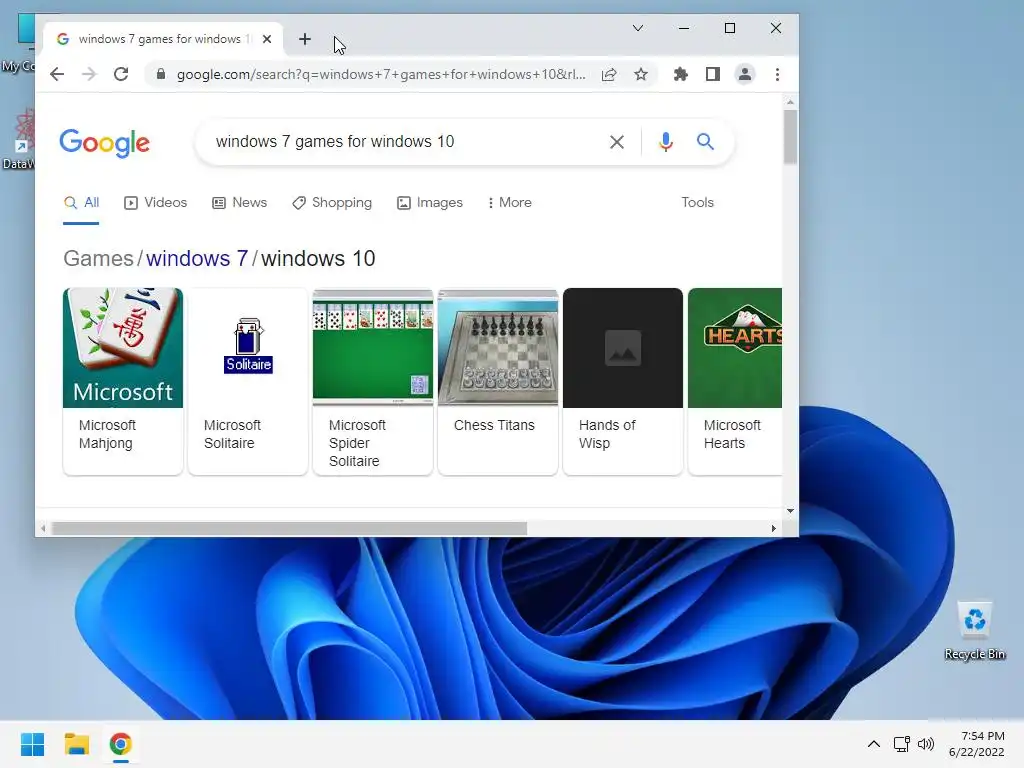Viewport: 1024px width, 768px height.
Task: Click the 'Microsoft Mahjong' title text
Action: point(107,434)
